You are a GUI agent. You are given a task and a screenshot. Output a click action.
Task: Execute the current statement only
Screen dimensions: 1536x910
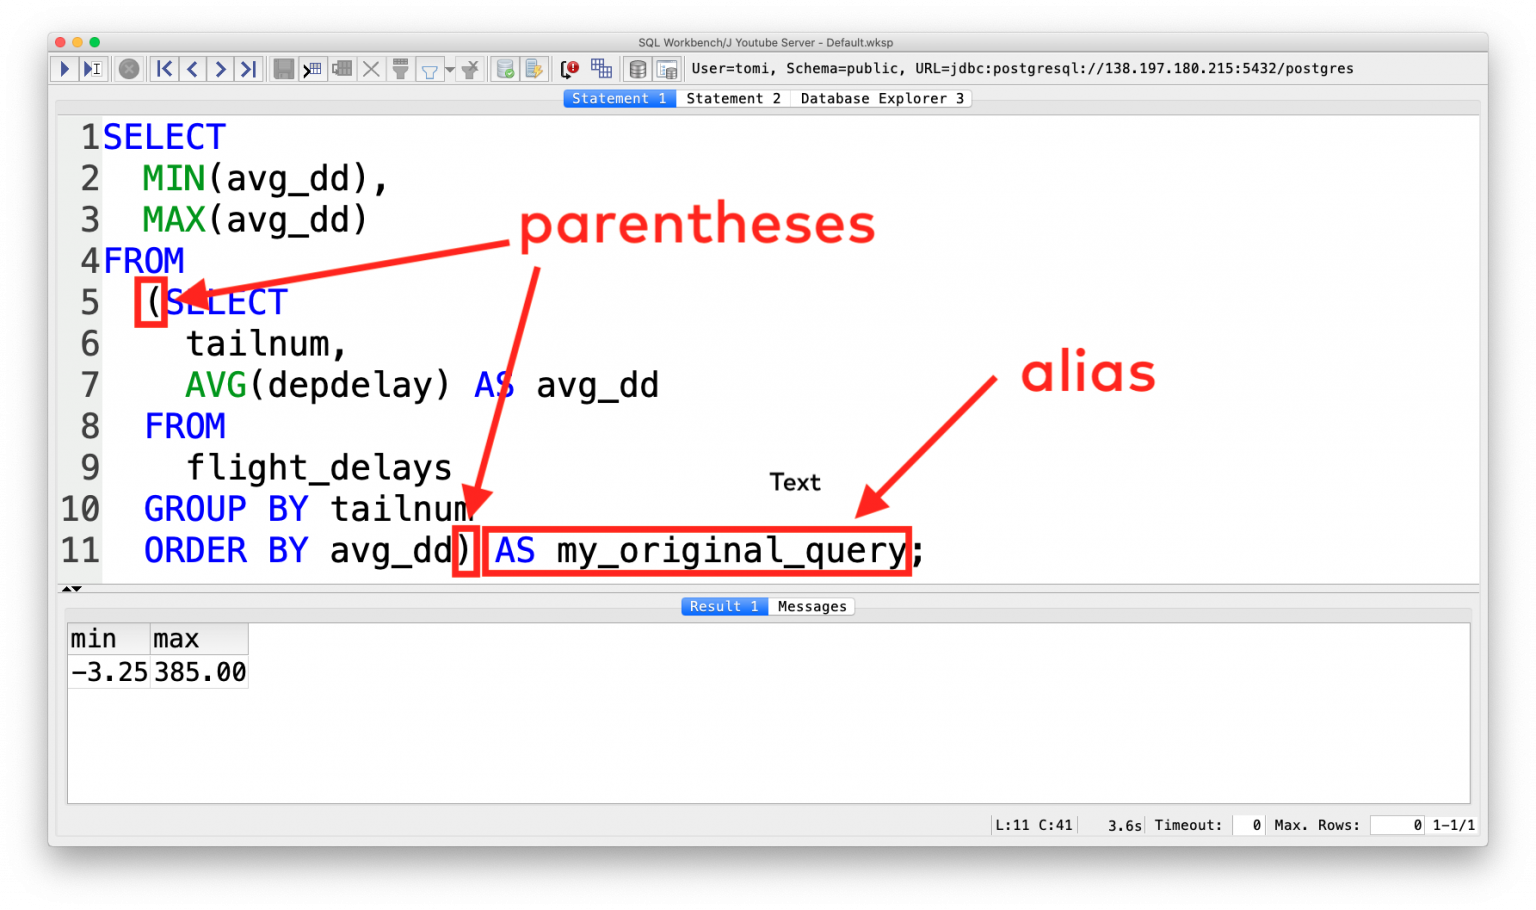[93, 68]
